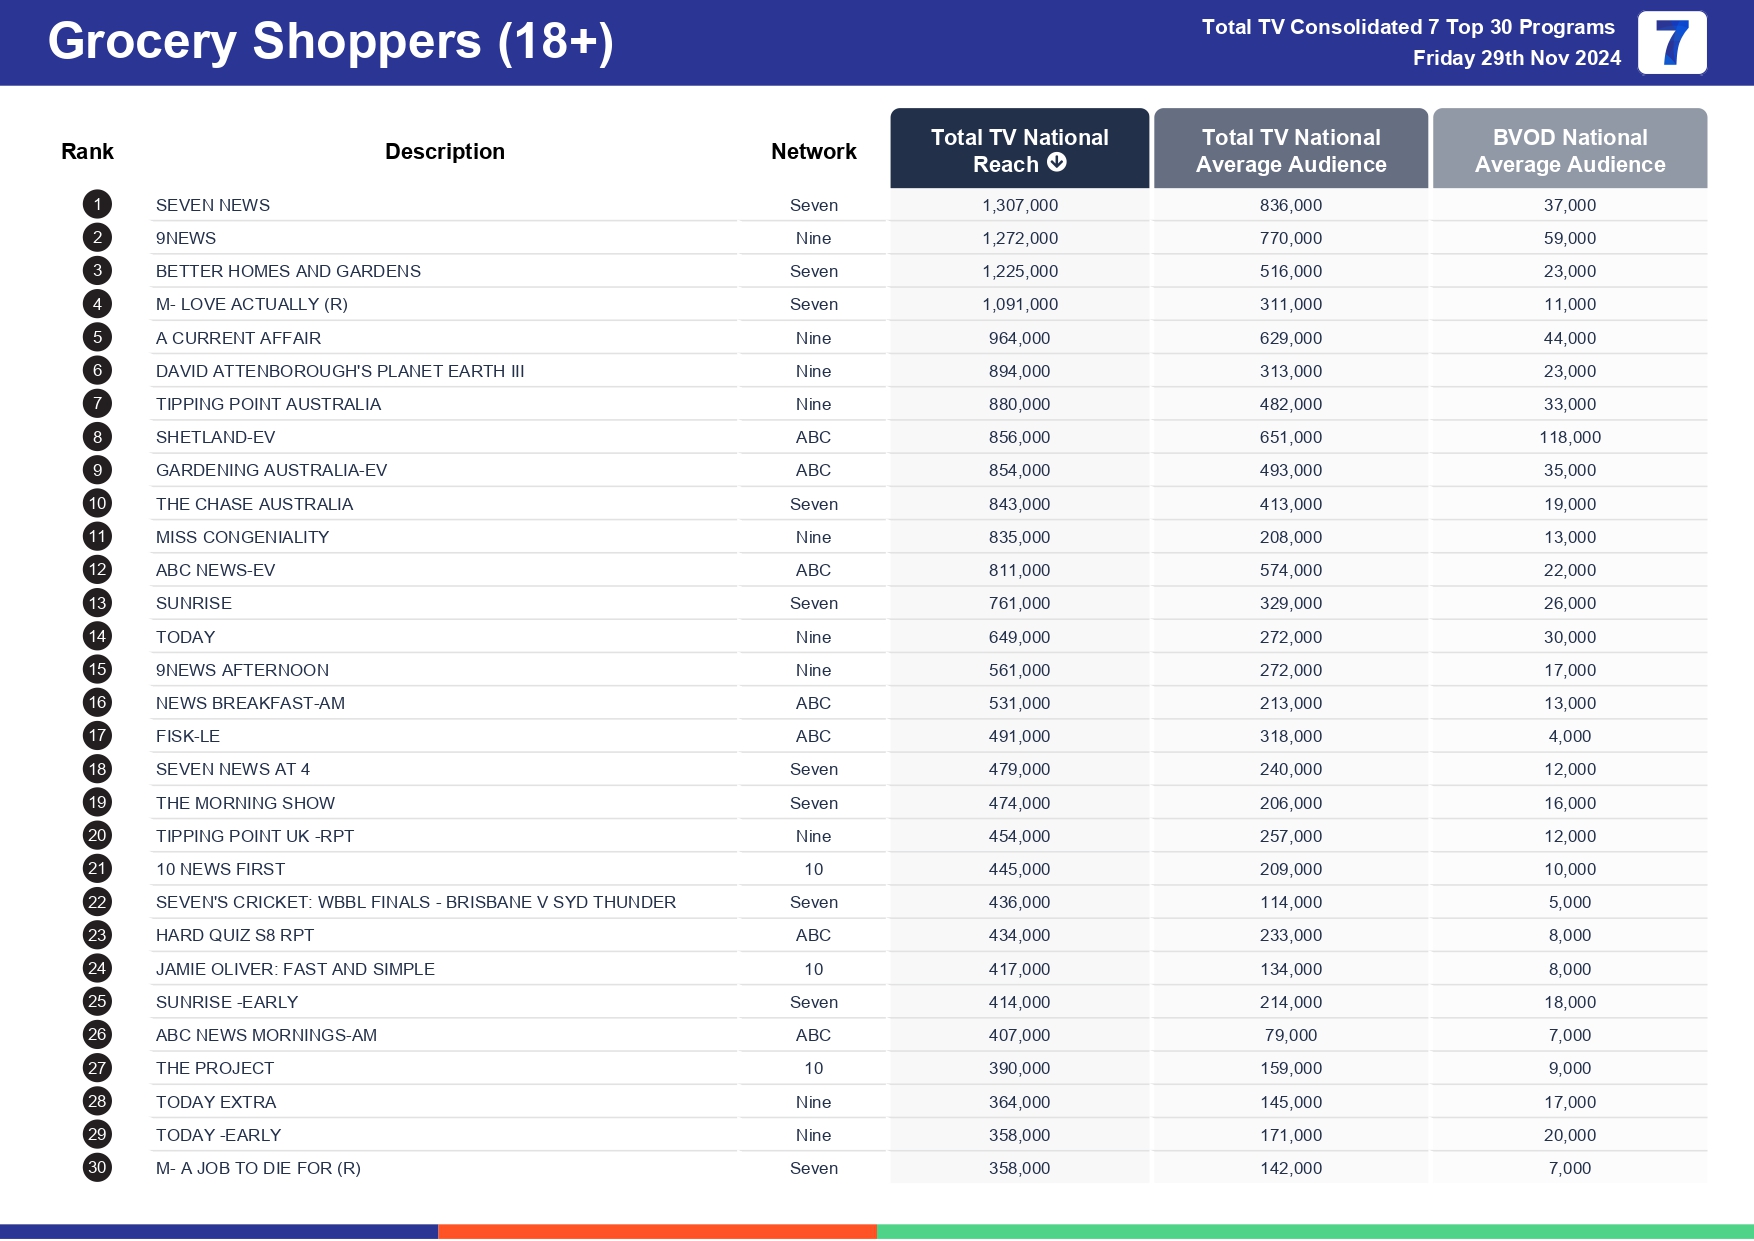
Task: Click rank 12 circle badge
Action: [x=97, y=570]
